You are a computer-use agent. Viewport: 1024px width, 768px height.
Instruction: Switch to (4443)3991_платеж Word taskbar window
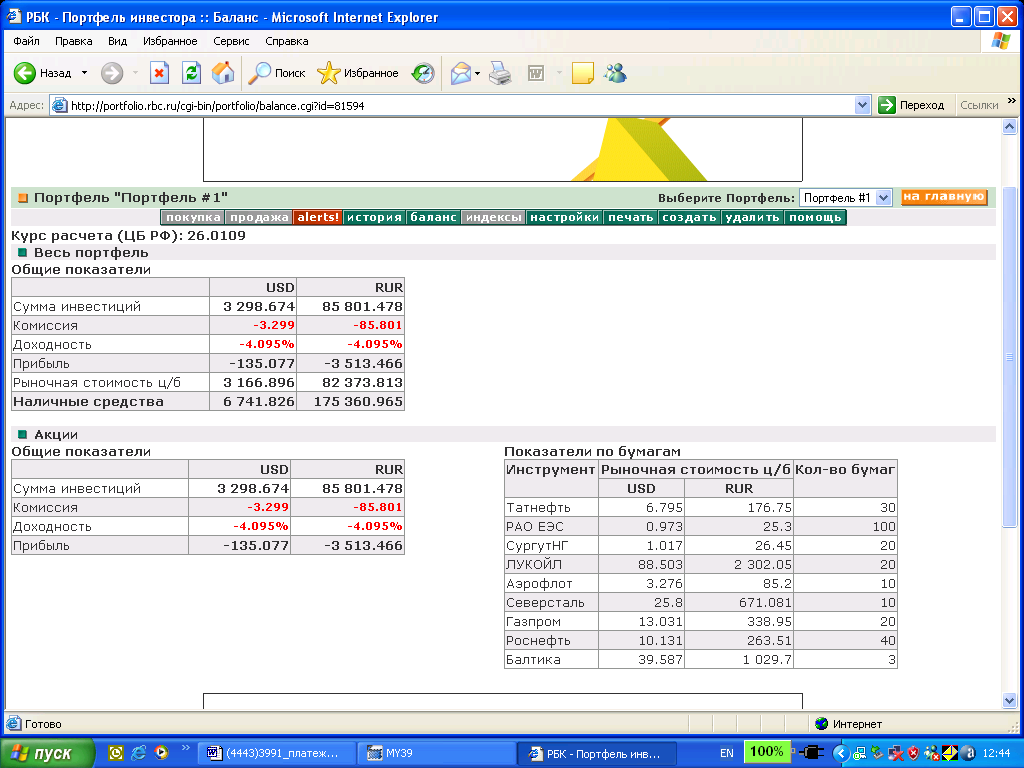(x=276, y=753)
